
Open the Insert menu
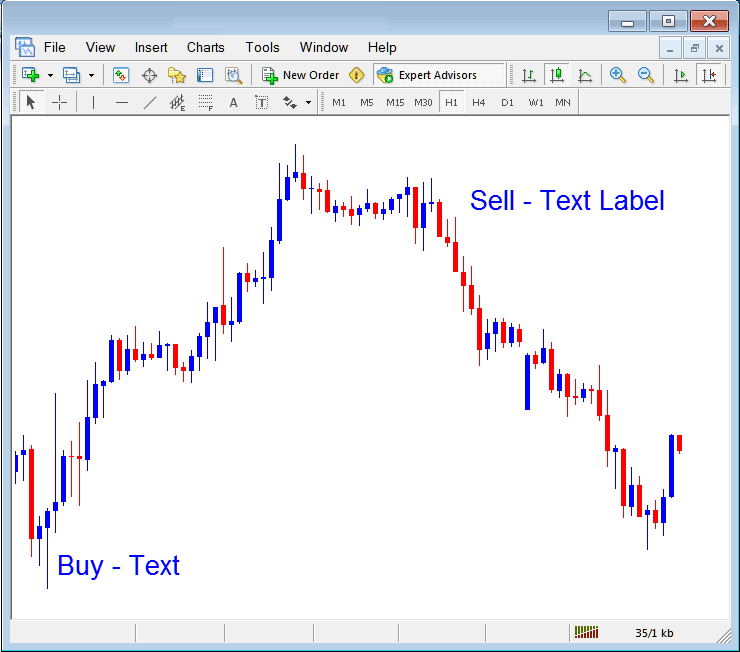(x=151, y=47)
